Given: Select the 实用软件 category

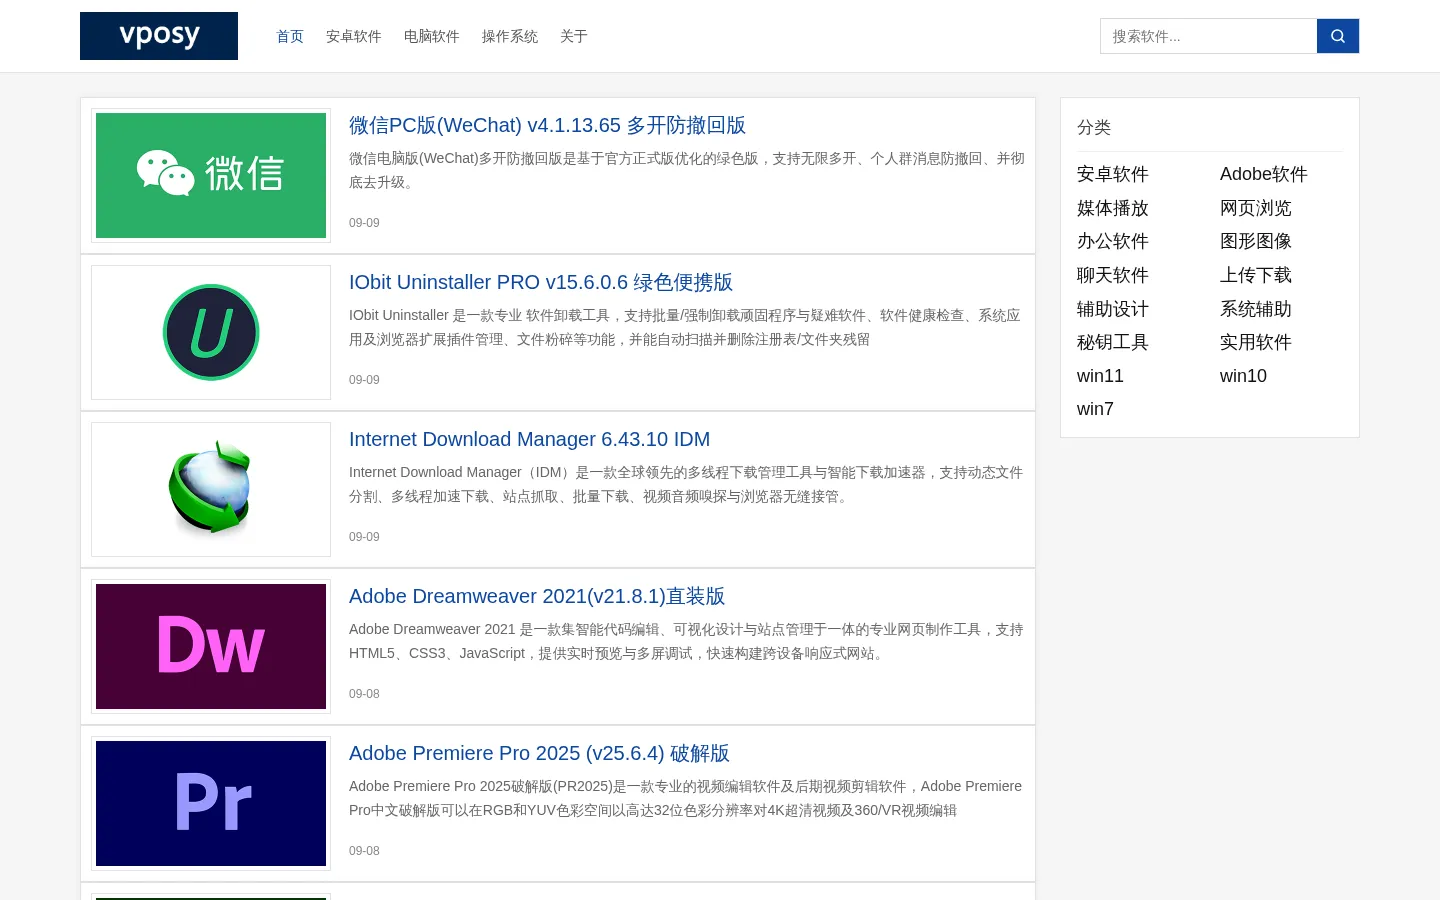Looking at the screenshot, I should click(1256, 342).
